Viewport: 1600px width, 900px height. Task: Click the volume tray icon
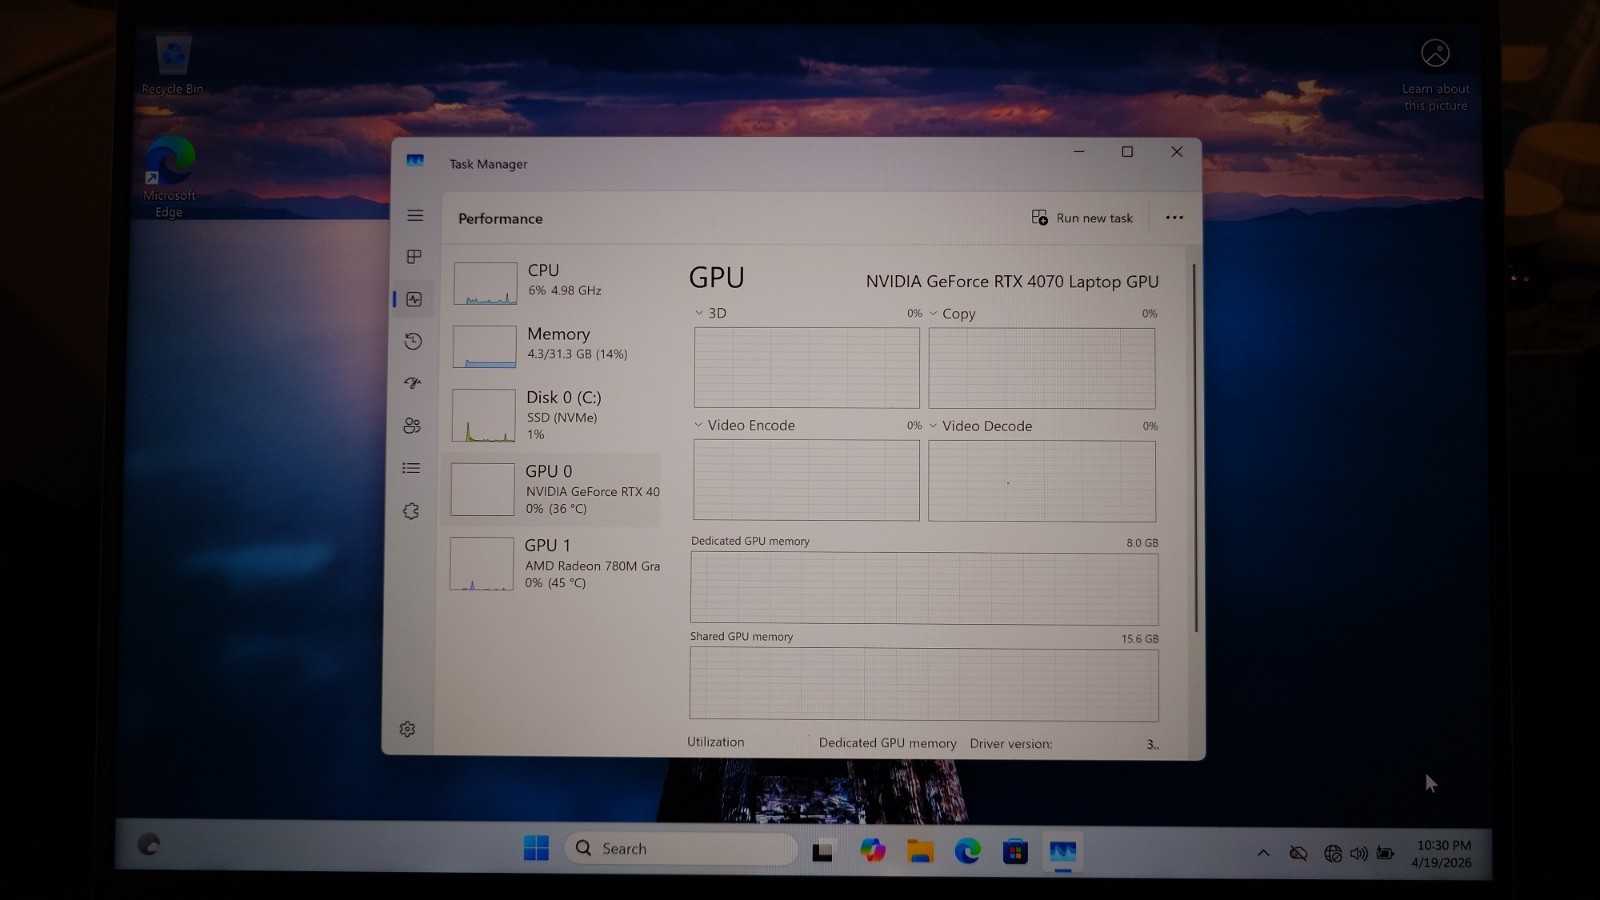pos(1358,854)
